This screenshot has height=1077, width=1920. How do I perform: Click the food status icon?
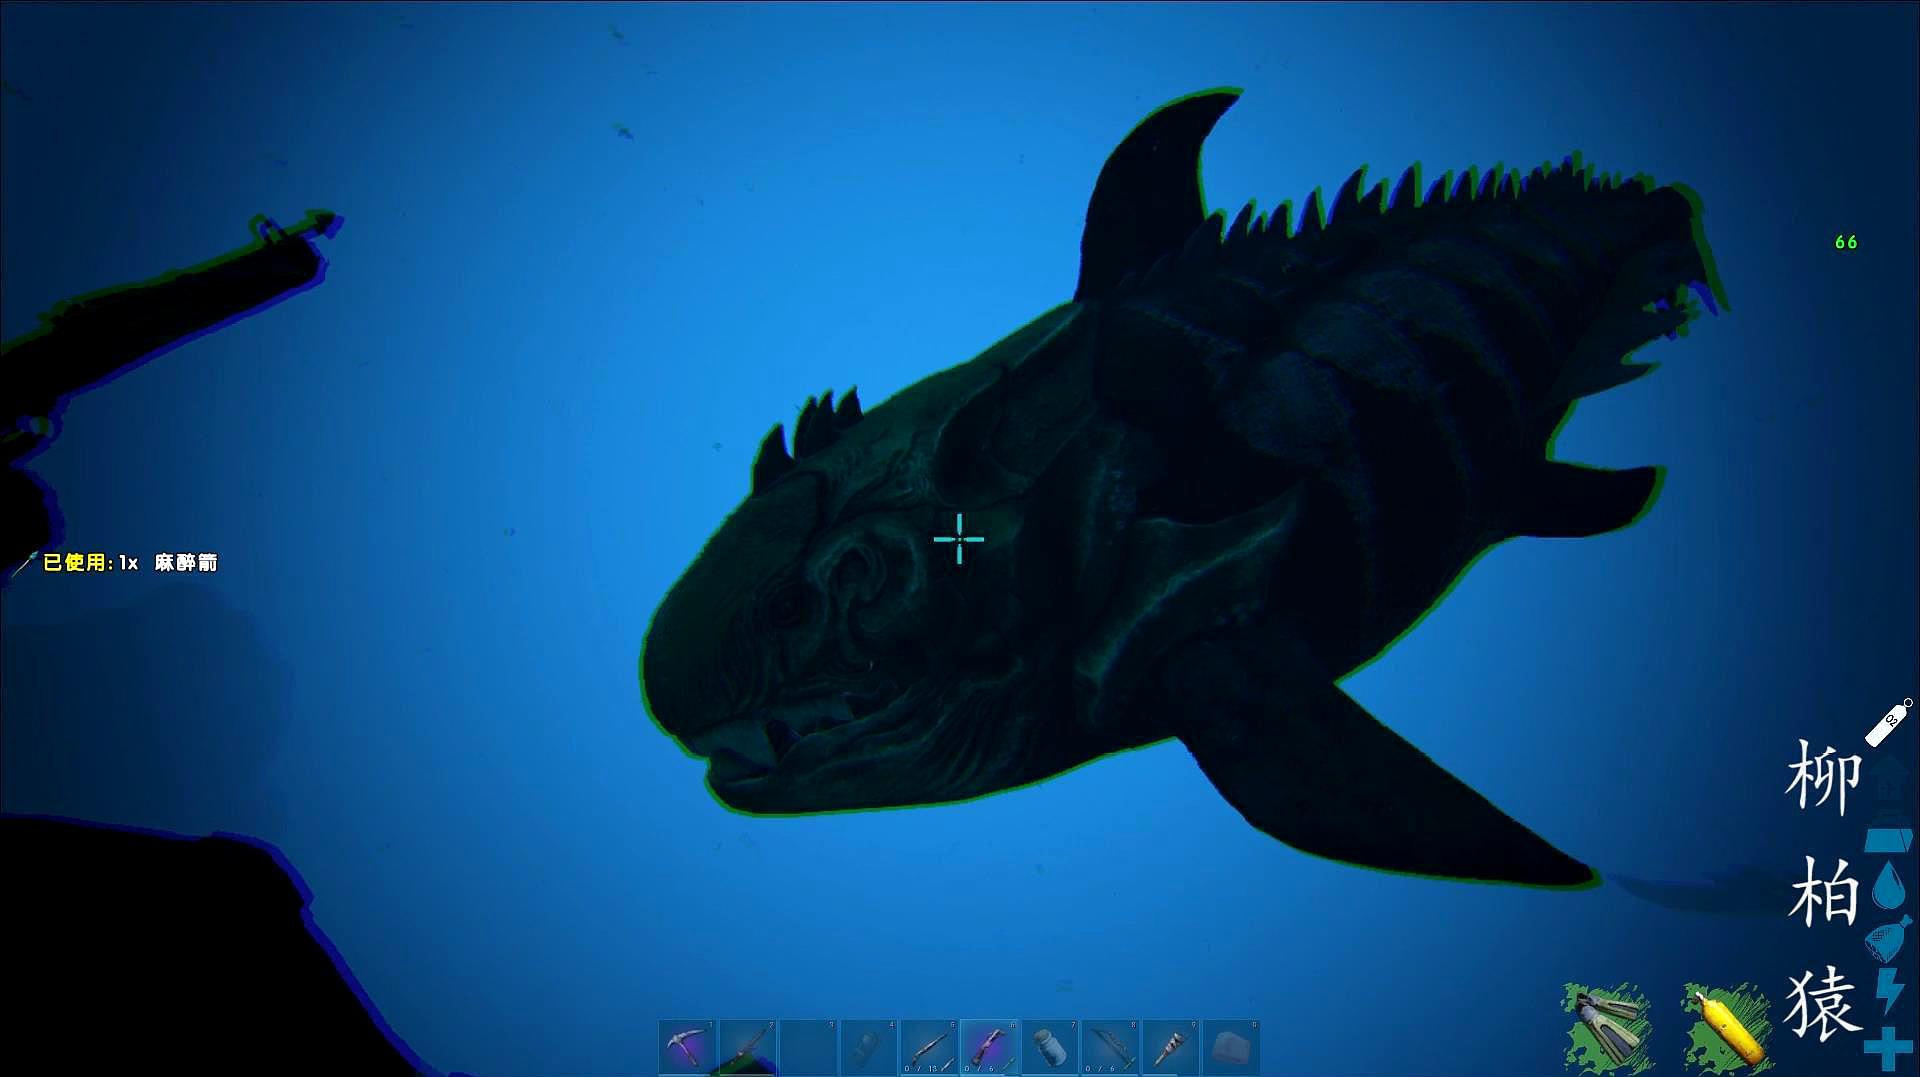tap(1888, 938)
